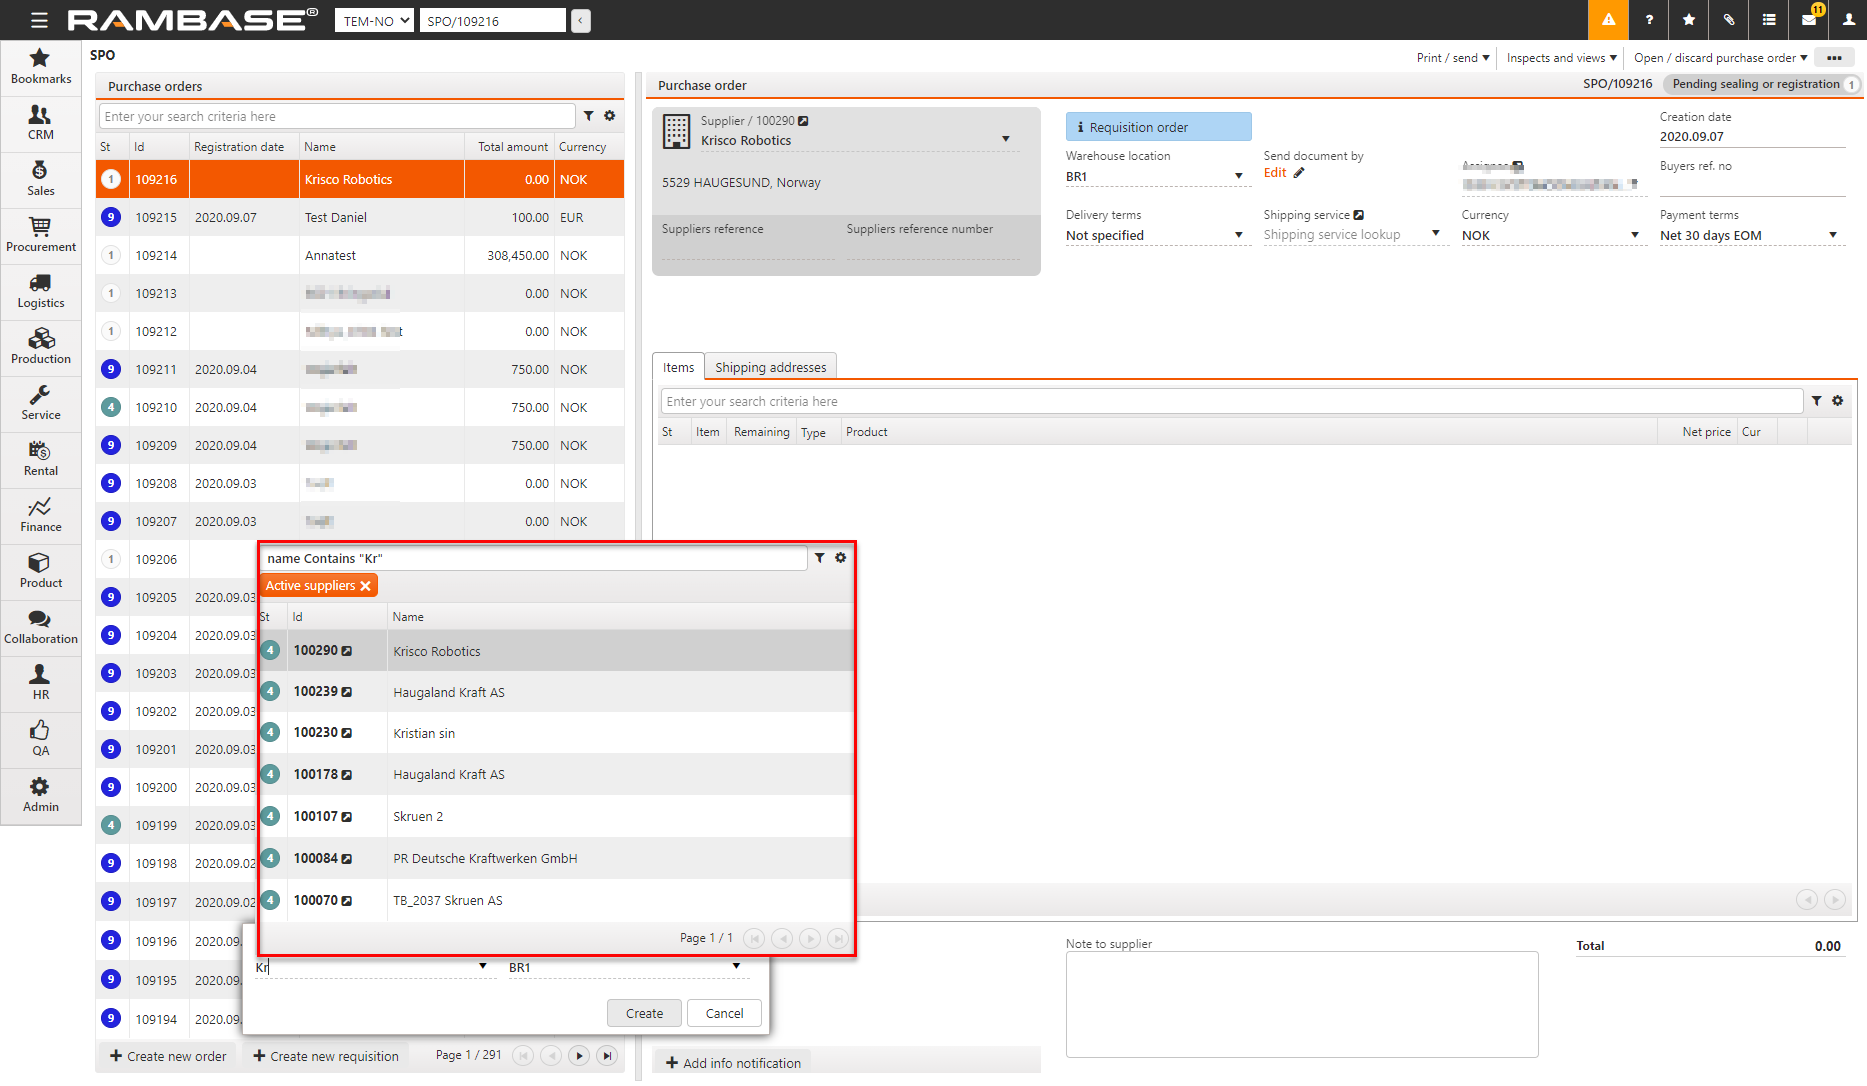Click the Collaboration sidebar icon

(x=40, y=627)
